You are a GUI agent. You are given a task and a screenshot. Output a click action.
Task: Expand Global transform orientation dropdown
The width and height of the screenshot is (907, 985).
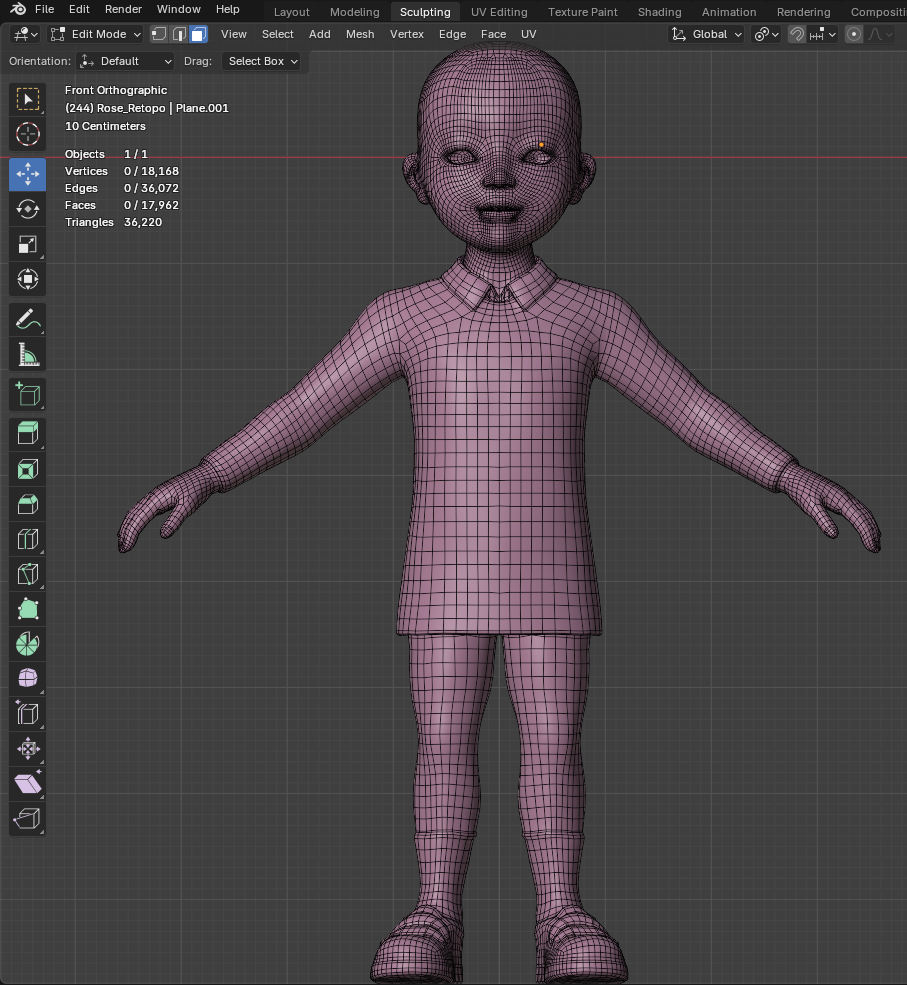[708, 34]
